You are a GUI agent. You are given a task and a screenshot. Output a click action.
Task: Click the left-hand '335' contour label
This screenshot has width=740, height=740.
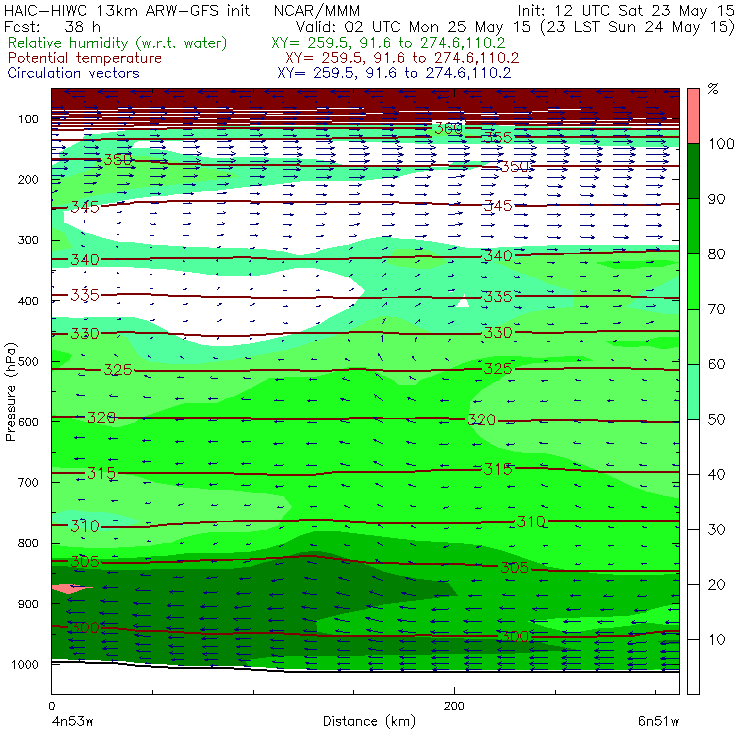(x=85, y=295)
